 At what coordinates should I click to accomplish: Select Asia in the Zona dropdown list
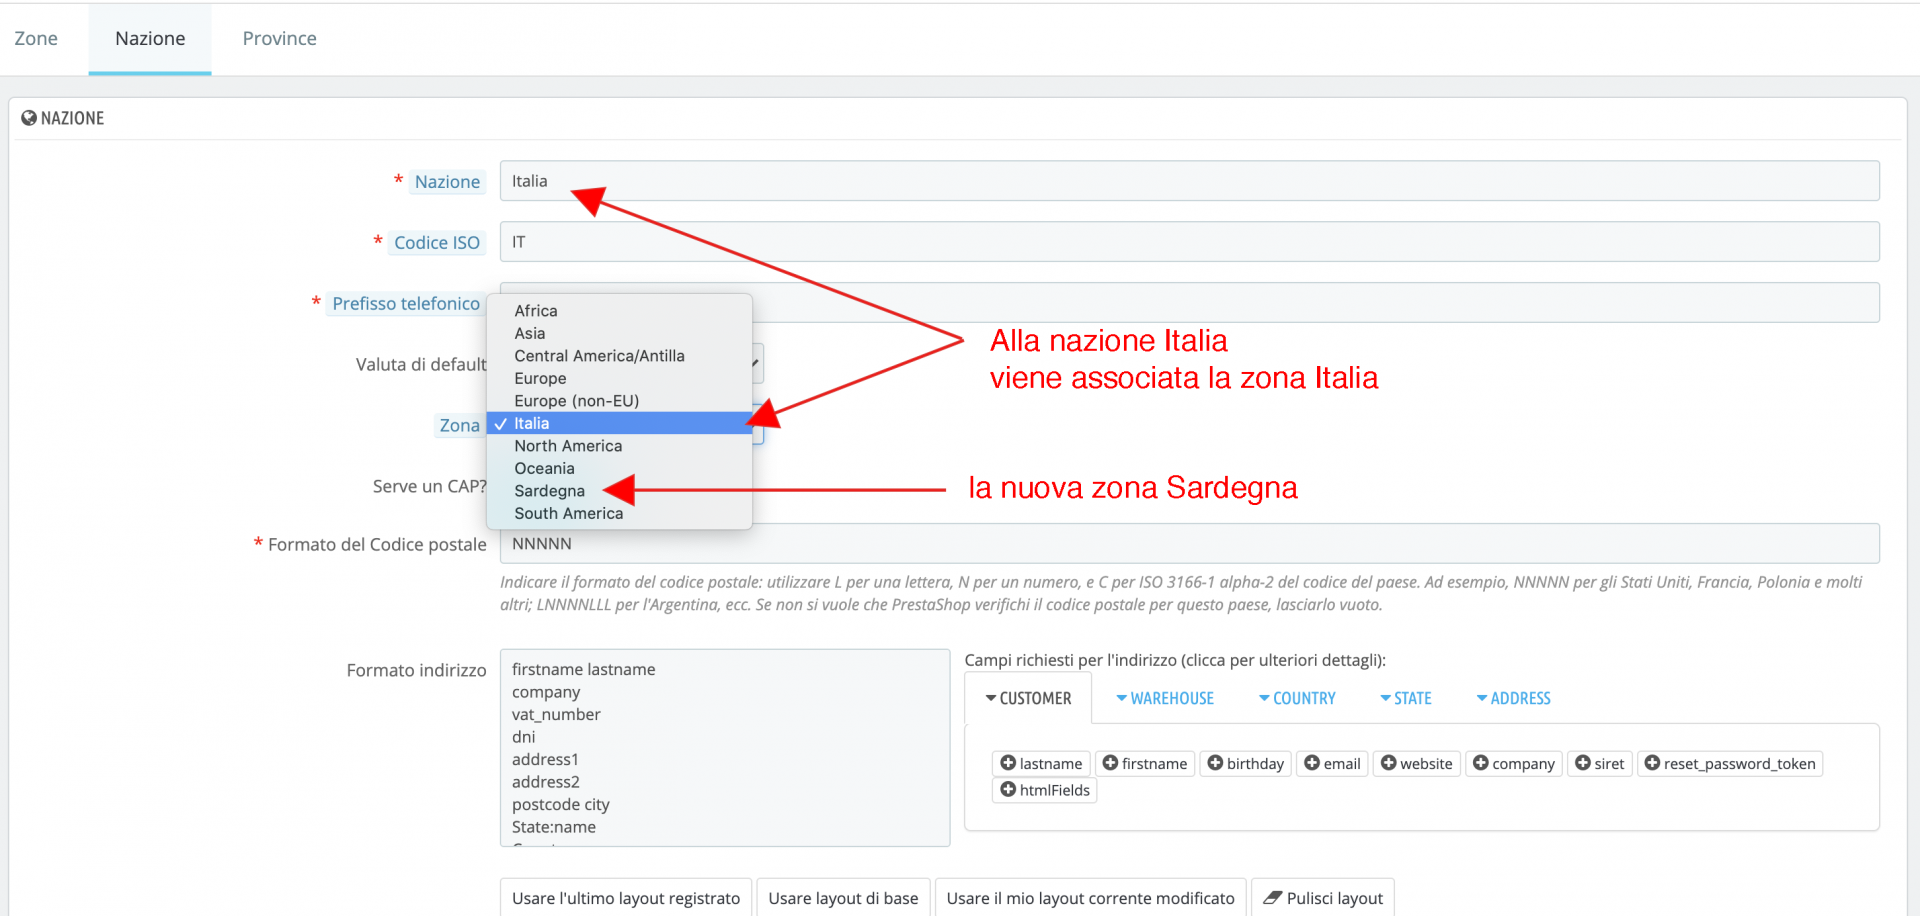tap(619, 333)
